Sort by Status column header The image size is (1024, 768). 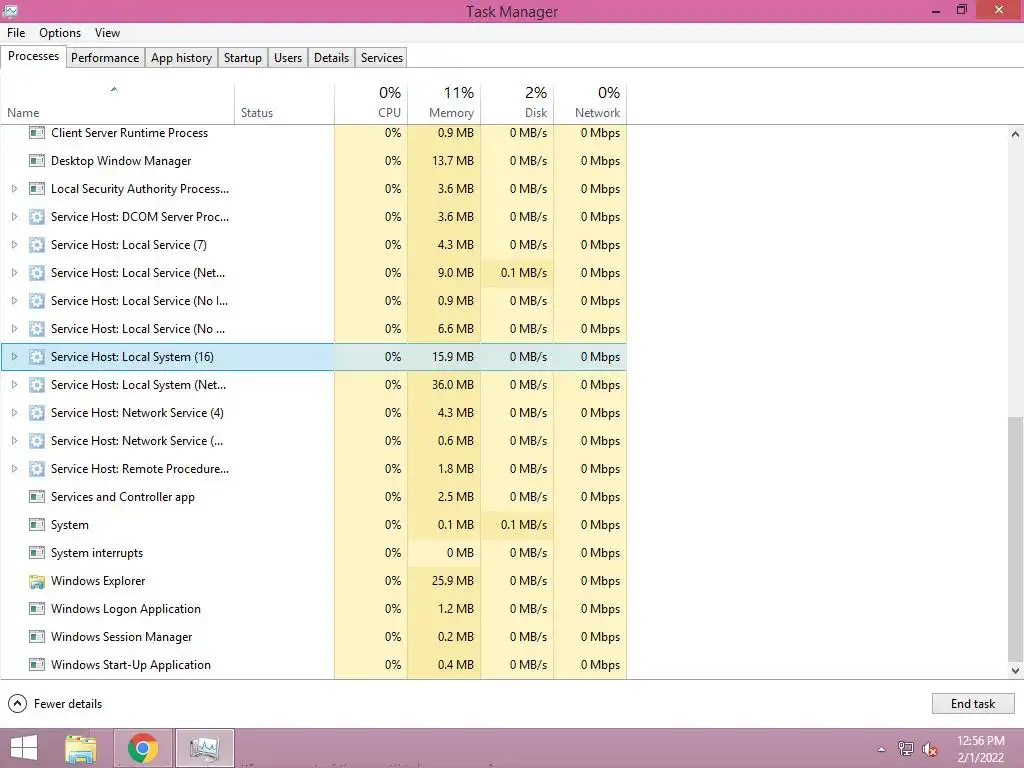click(x=284, y=104)
